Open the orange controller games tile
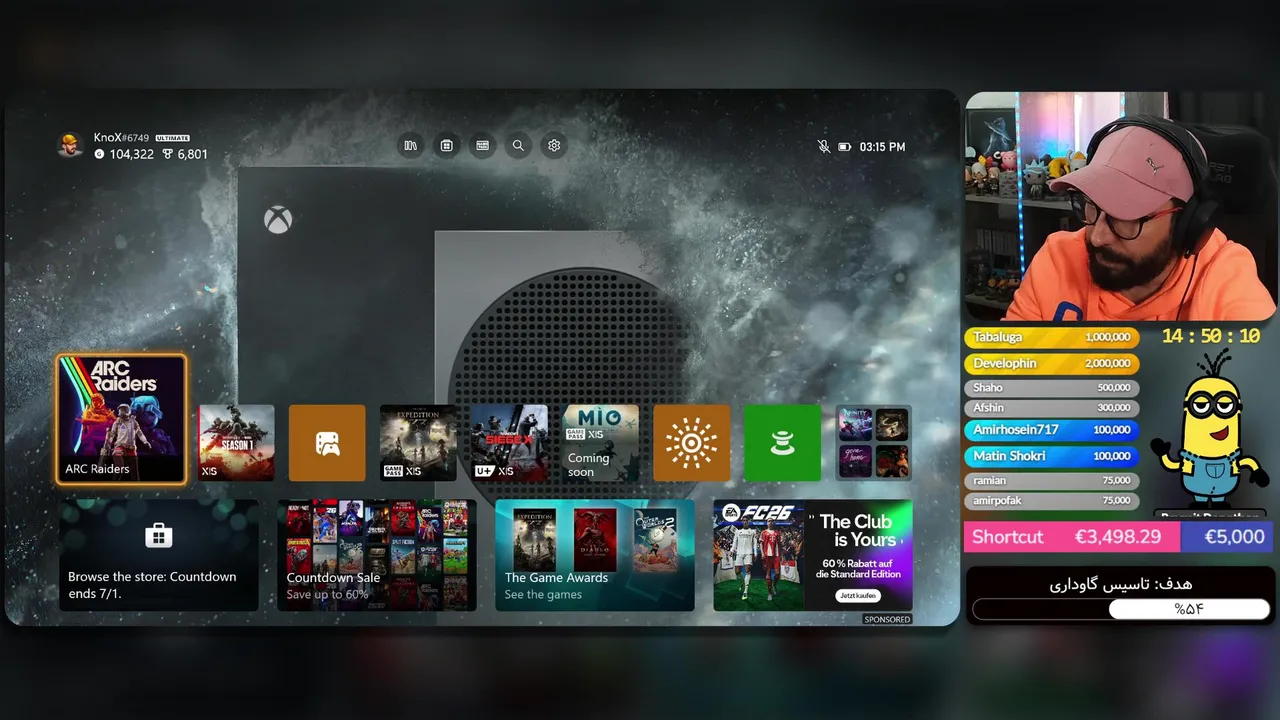The height and width of the screenshot is (720, 1280). (327, 443)
